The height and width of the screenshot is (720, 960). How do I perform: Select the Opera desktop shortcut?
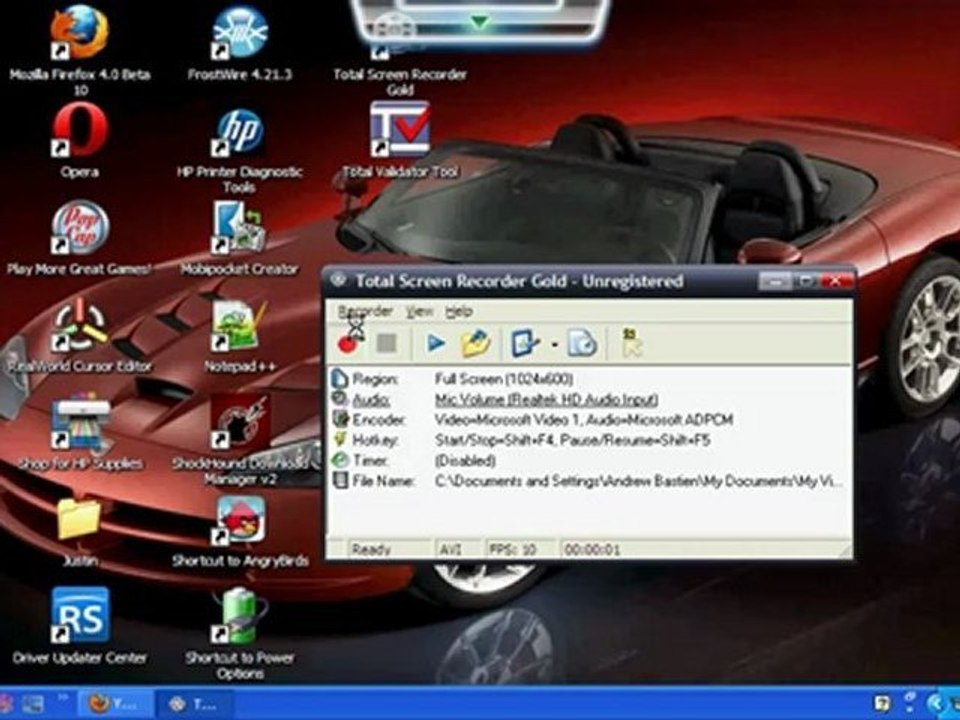80,141
